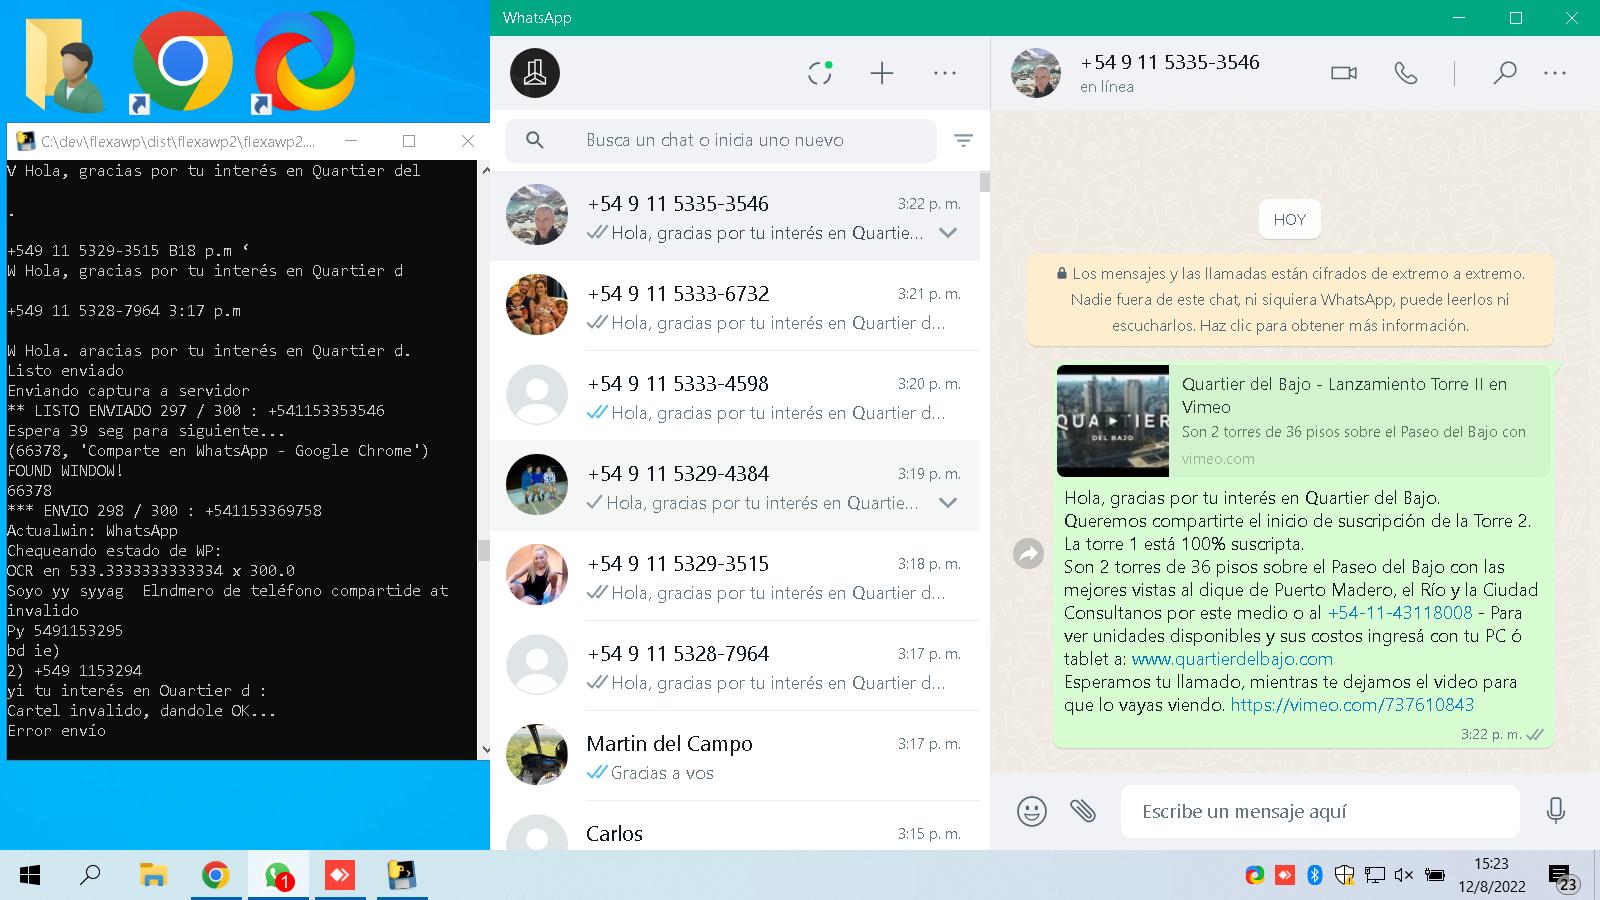Open the network tray icon
This screenshot has width=1600, height=900.
point(1375,875)
